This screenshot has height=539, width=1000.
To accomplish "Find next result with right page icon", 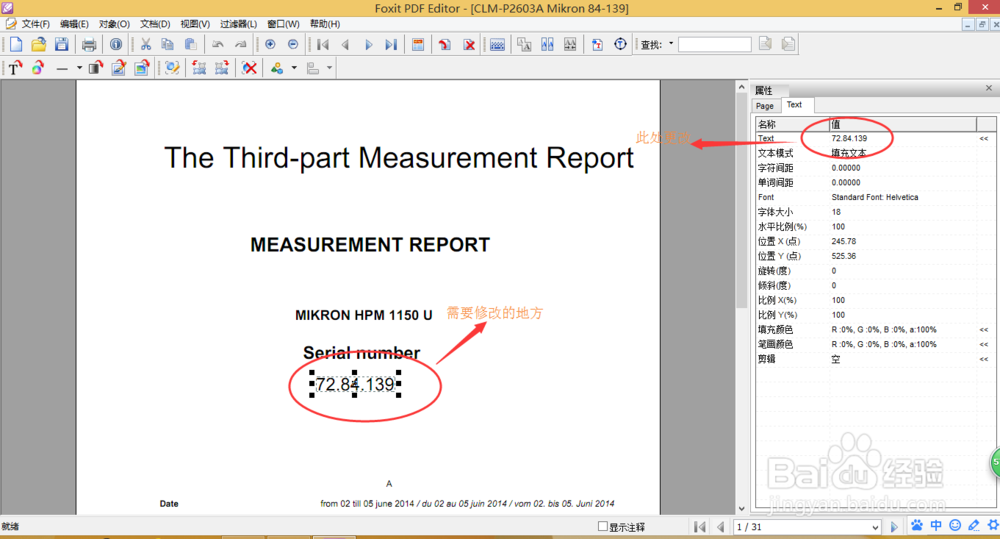I will tap(788, 44).
